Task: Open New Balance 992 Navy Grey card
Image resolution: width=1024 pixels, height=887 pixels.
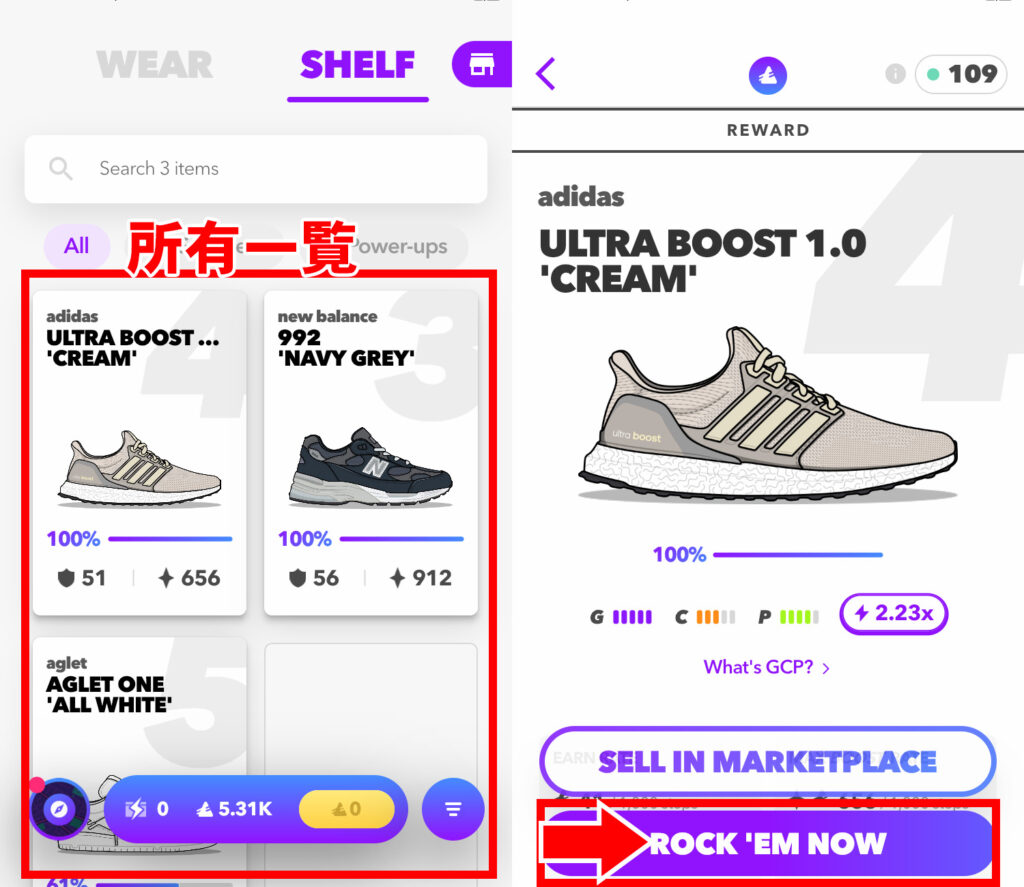Action: point(371,453)
